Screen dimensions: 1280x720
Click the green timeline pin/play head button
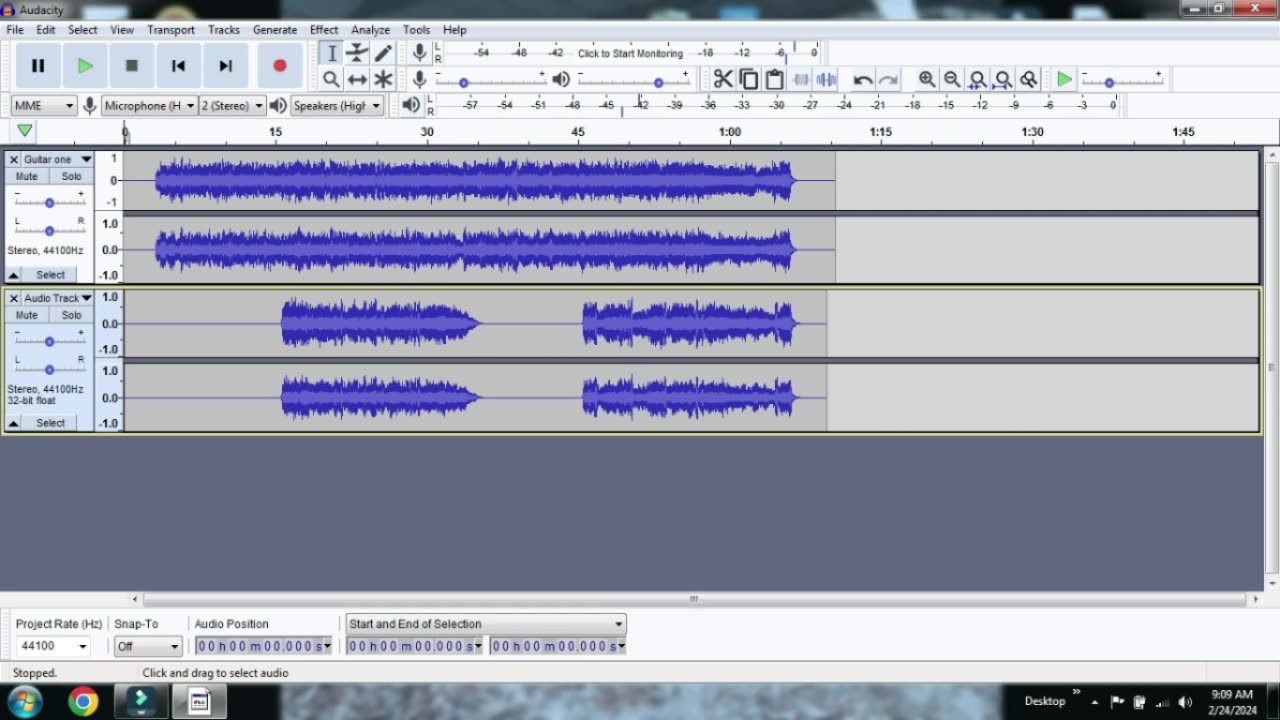24,131
